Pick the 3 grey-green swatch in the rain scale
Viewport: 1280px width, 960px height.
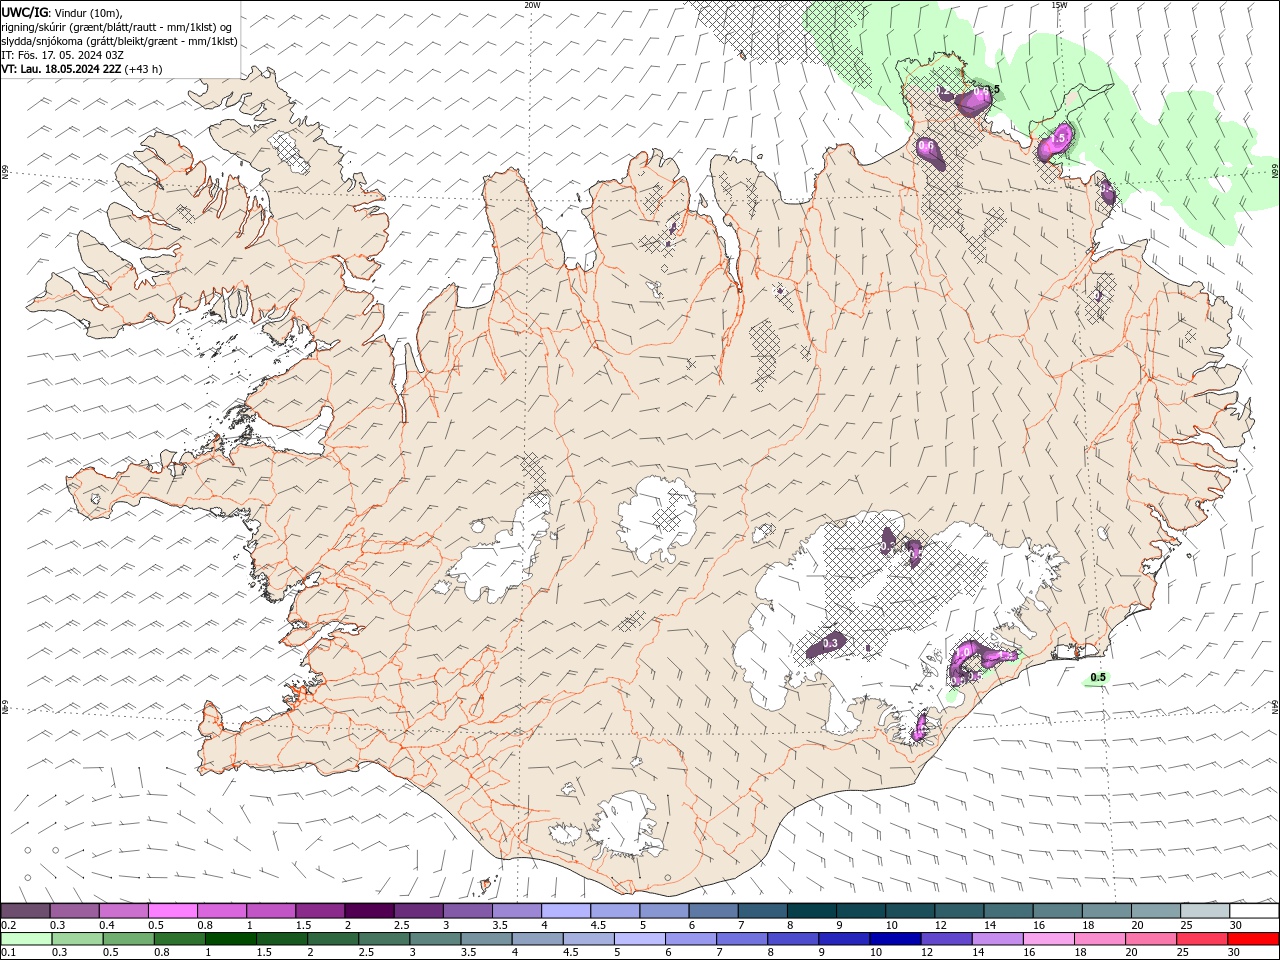435,939
